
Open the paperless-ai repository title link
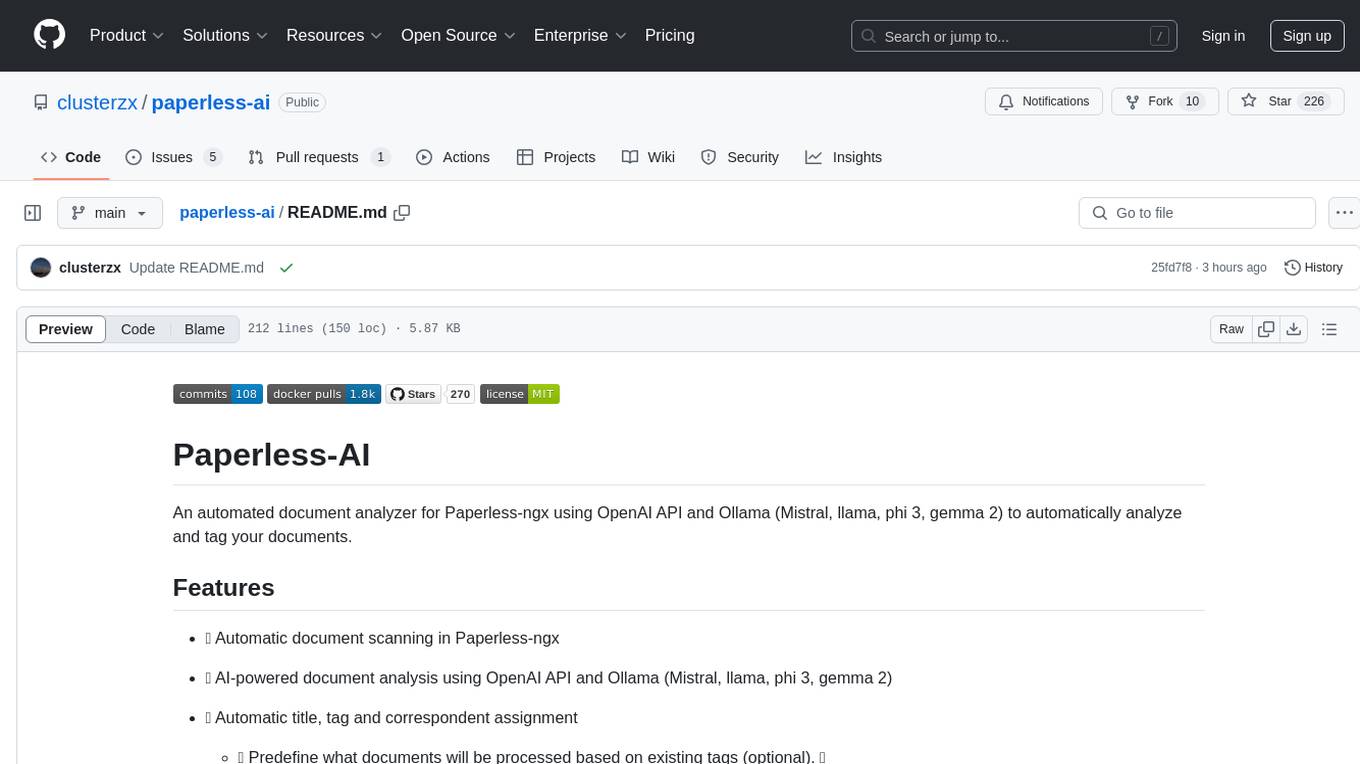211,102
